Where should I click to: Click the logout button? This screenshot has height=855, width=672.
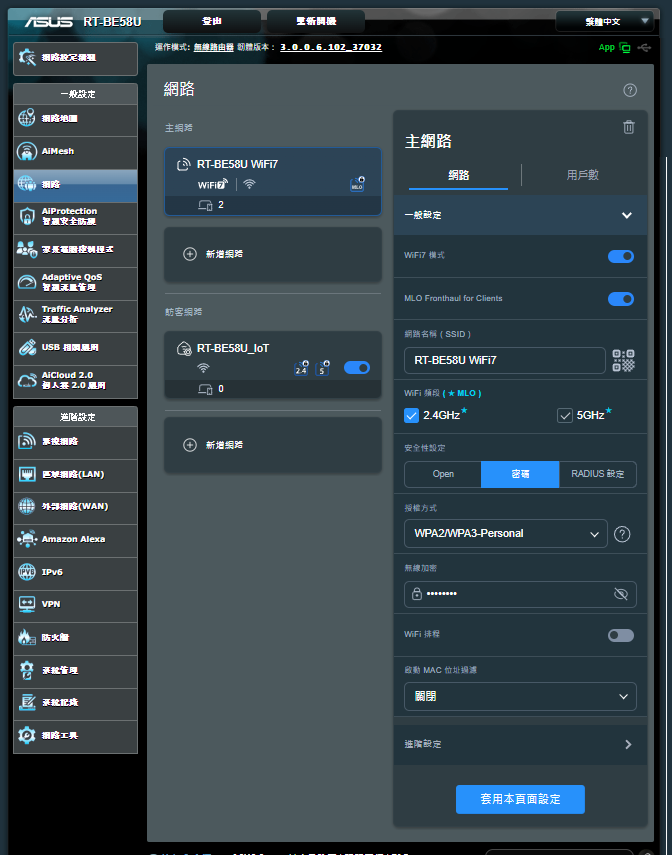coord(212,21)
